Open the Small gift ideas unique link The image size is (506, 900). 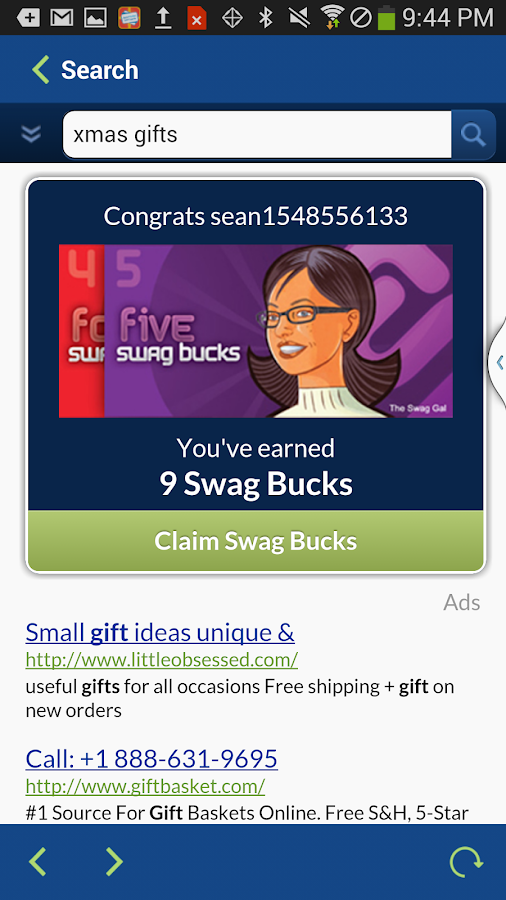(160, 633)
